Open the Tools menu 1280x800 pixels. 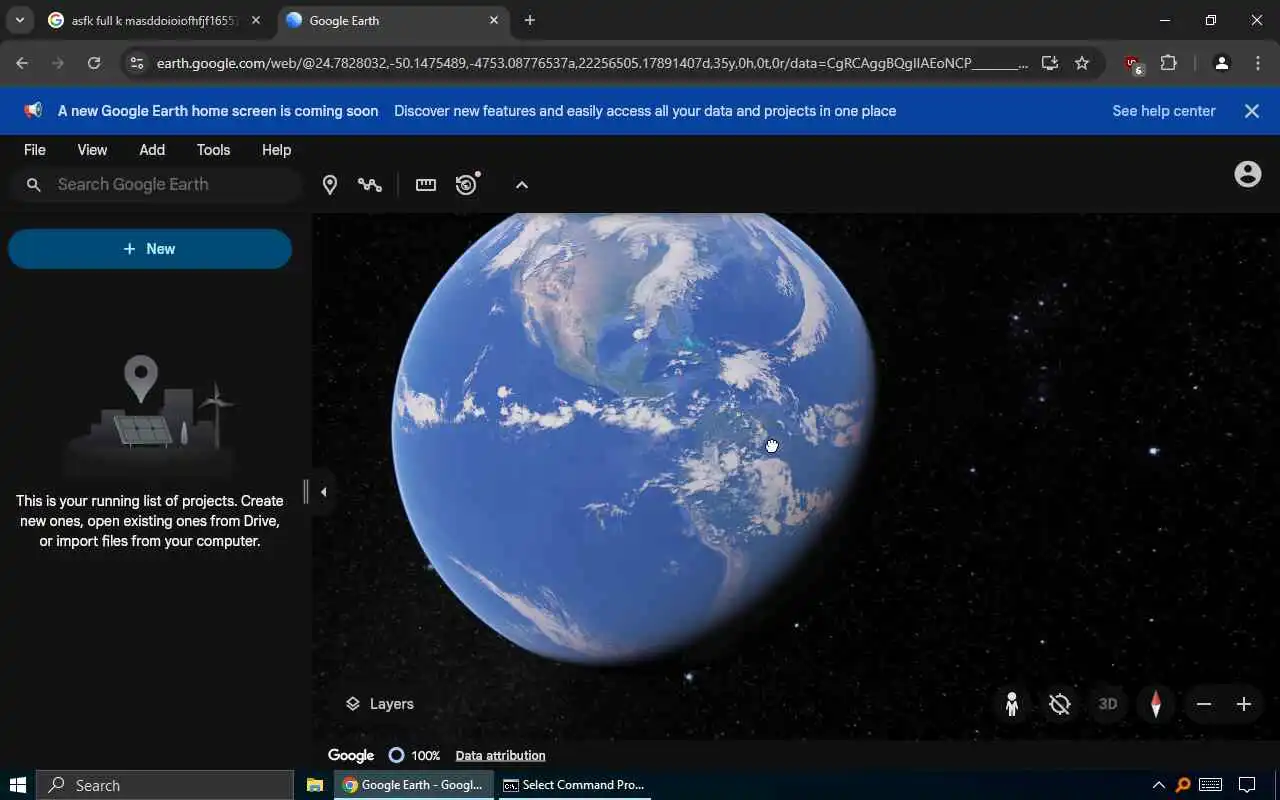point(213,150)
